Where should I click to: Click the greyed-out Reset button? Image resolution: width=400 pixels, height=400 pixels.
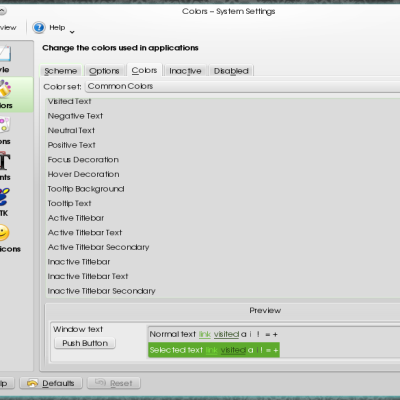(114, 383)
